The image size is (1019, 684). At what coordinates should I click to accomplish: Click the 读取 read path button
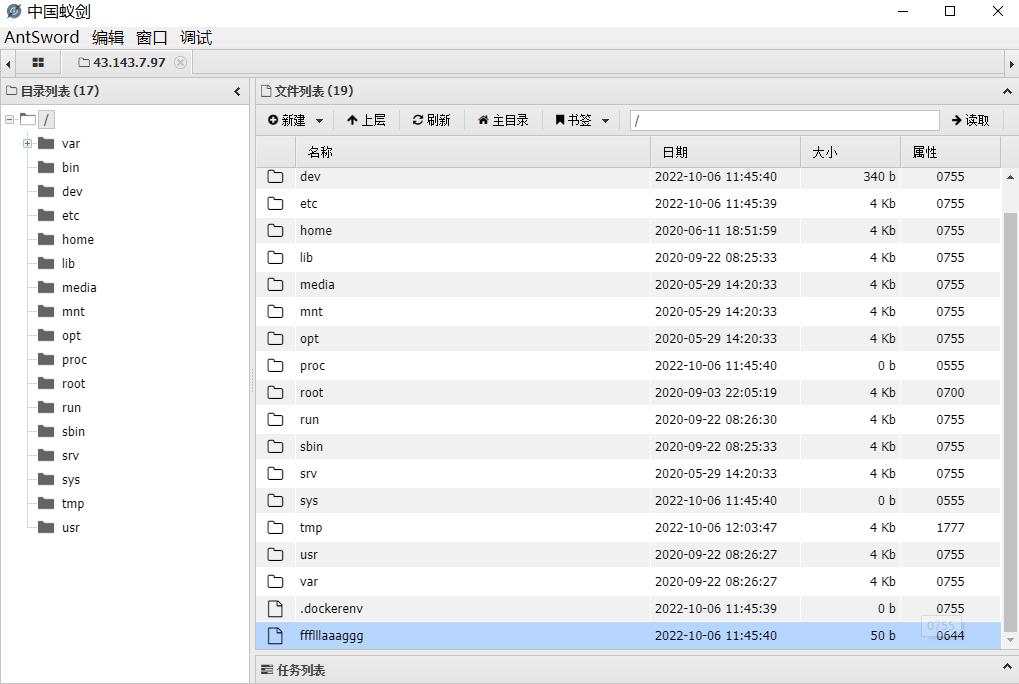pyautogui.click(x=970, y=120)
